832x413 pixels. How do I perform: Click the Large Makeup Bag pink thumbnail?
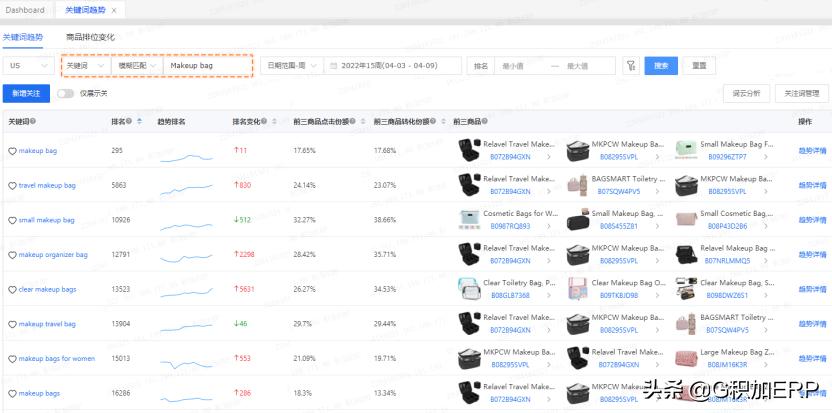[686, 358]
